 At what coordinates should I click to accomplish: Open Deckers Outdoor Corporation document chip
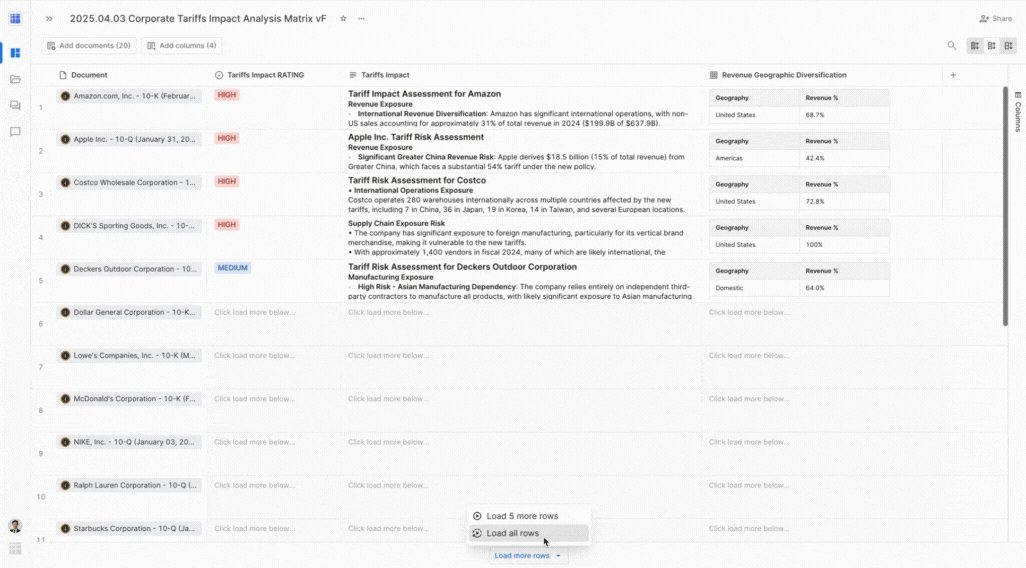click(x=129, y=269)
